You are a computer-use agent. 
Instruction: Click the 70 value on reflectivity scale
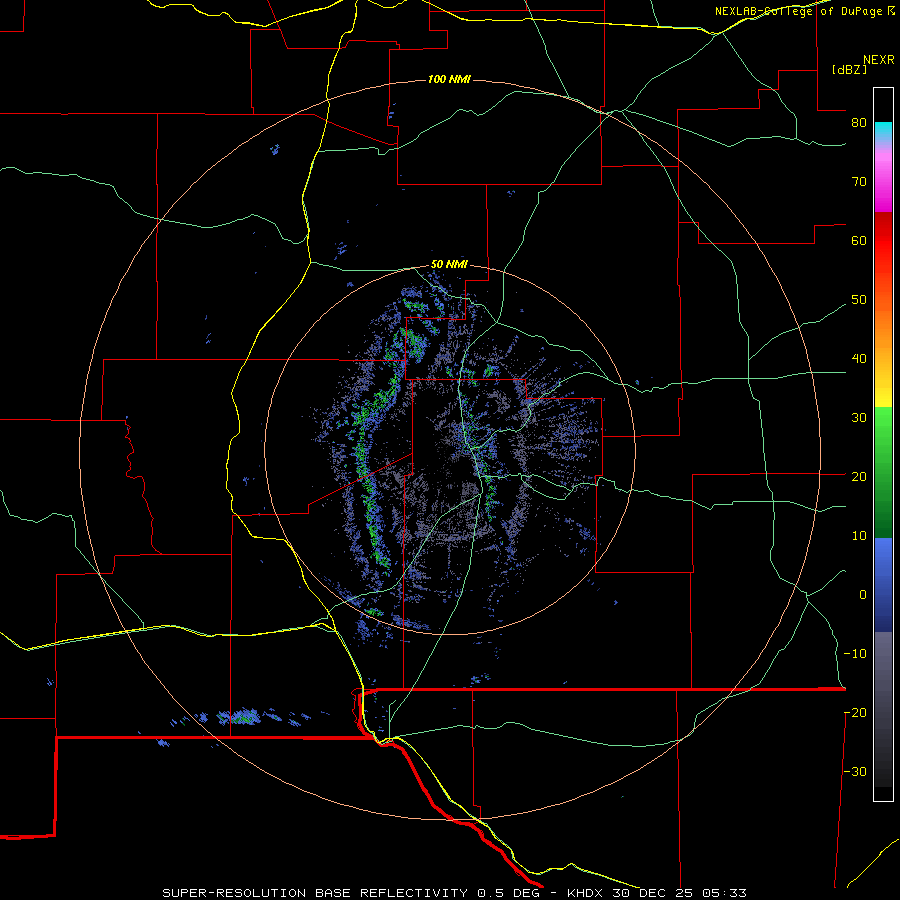pos(859,182)
